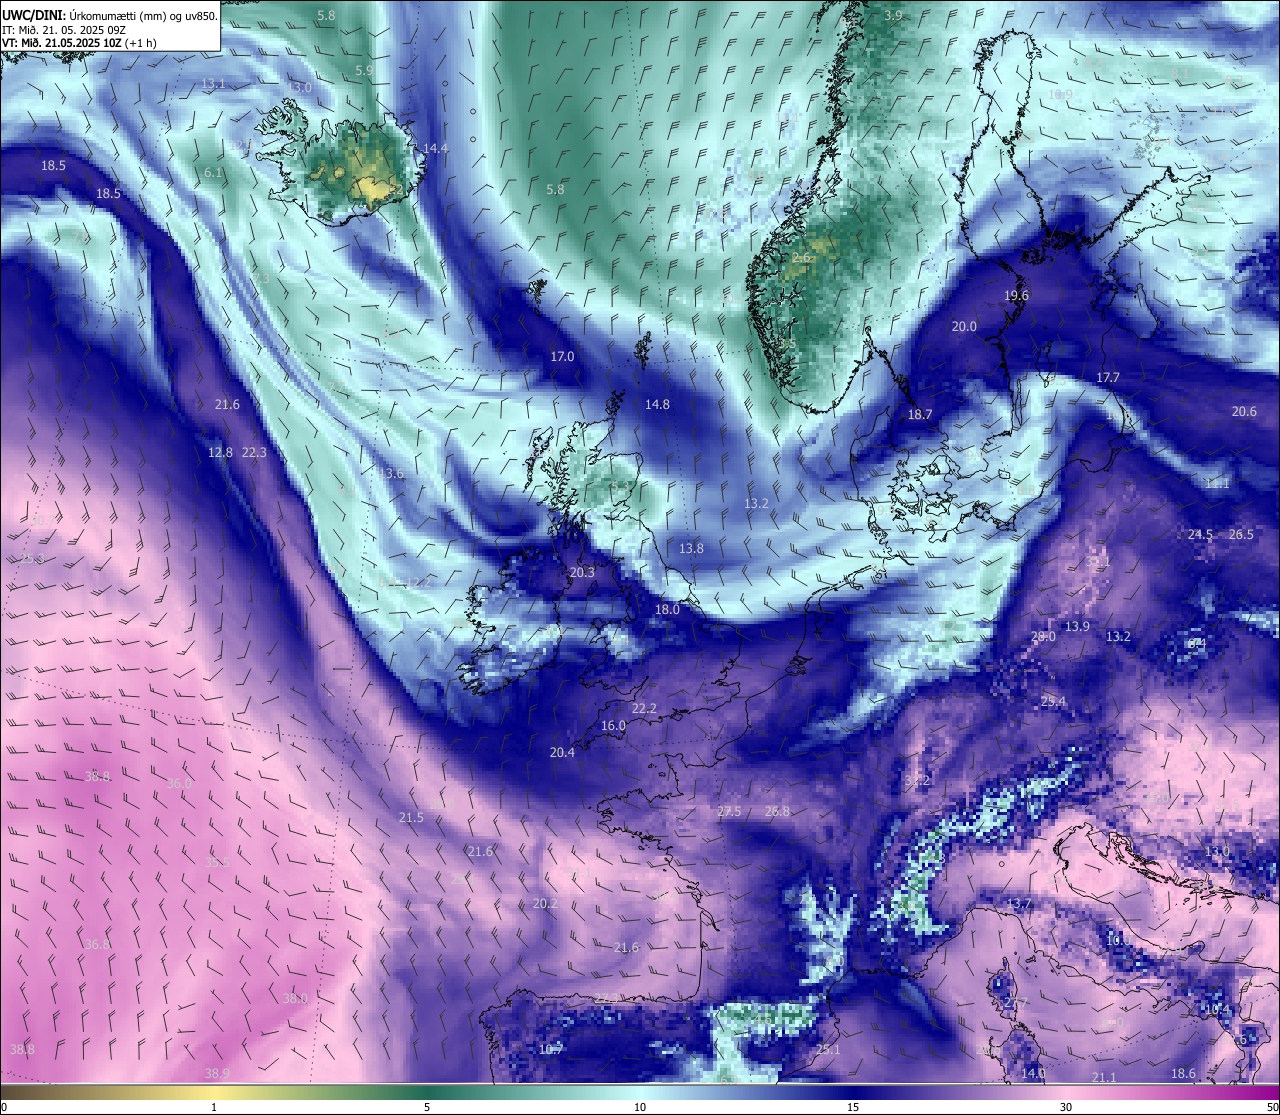
Task: Click the 26.8 value over eastern France
Action: pyautogui.click(x=777, y=811)
